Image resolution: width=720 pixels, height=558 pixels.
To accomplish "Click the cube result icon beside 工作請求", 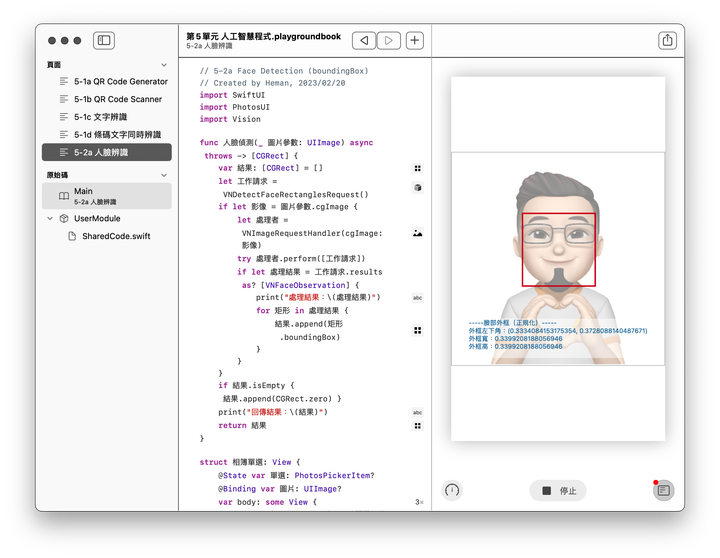I will point(417,187).
